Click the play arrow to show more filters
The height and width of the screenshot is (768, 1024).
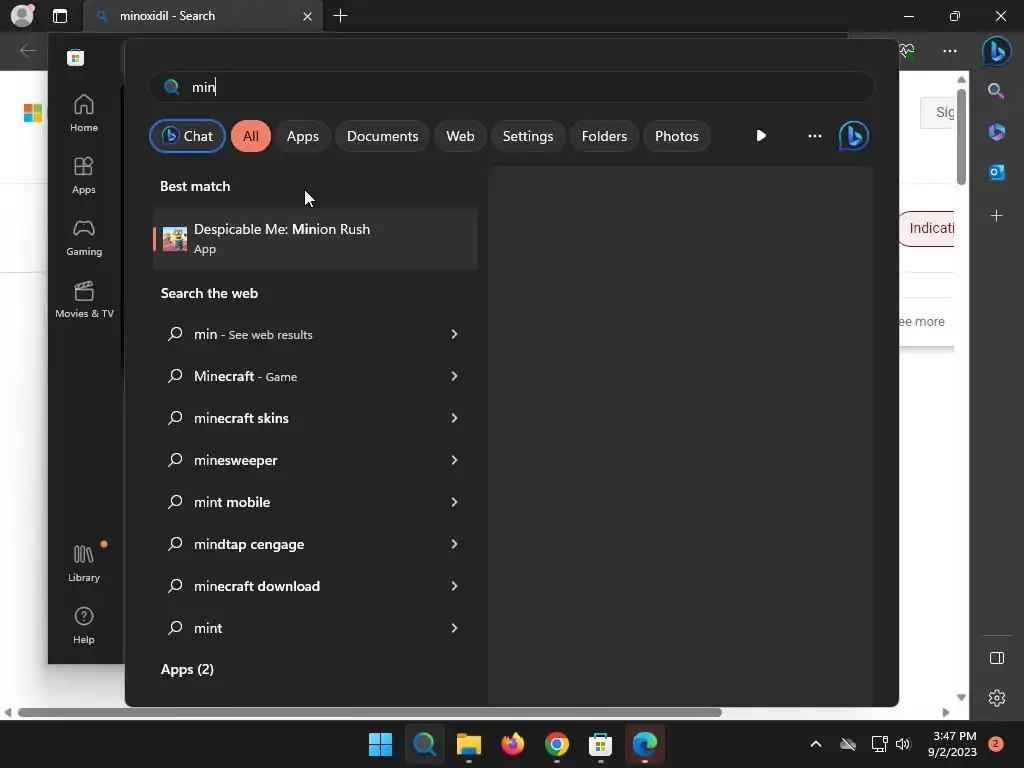point(761,136)
